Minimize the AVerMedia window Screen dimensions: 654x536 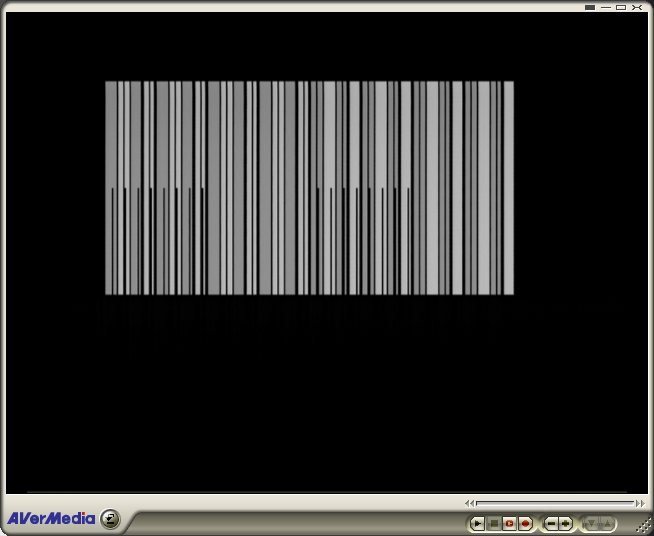(606, 7)
